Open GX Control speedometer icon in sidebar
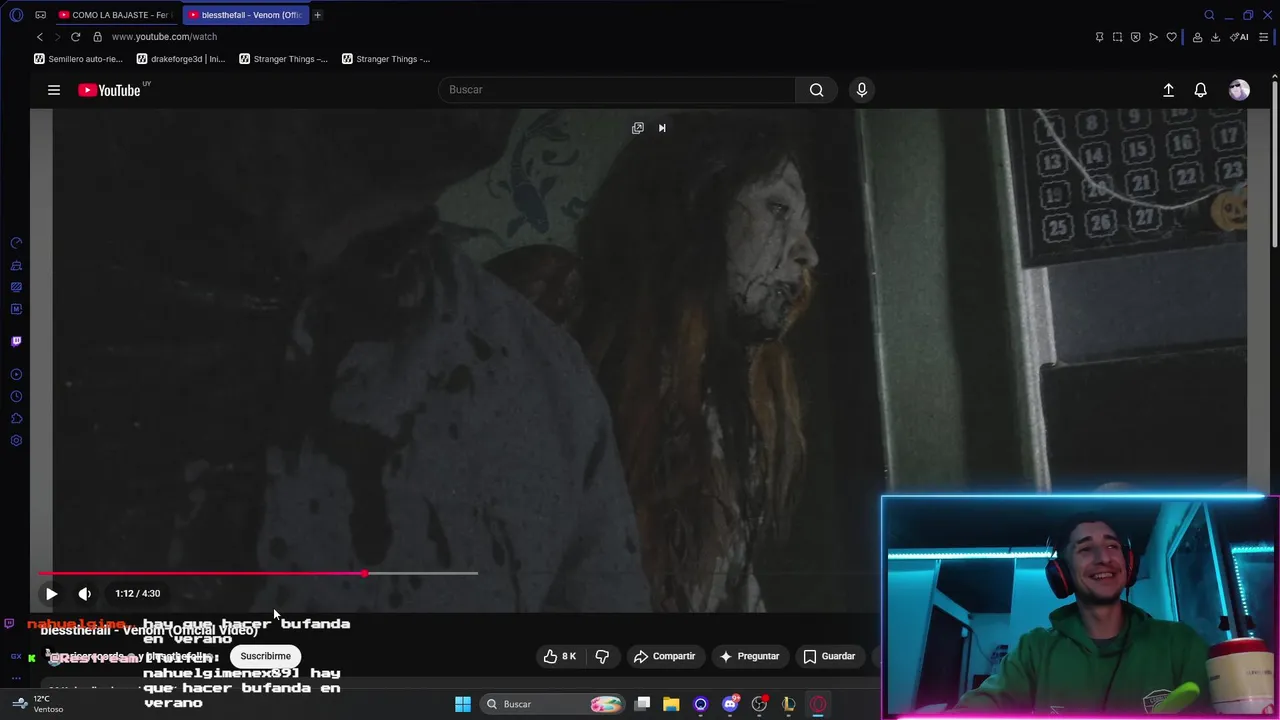The width and height of the screenshot is (1280, 720). [x=16, y=243]
